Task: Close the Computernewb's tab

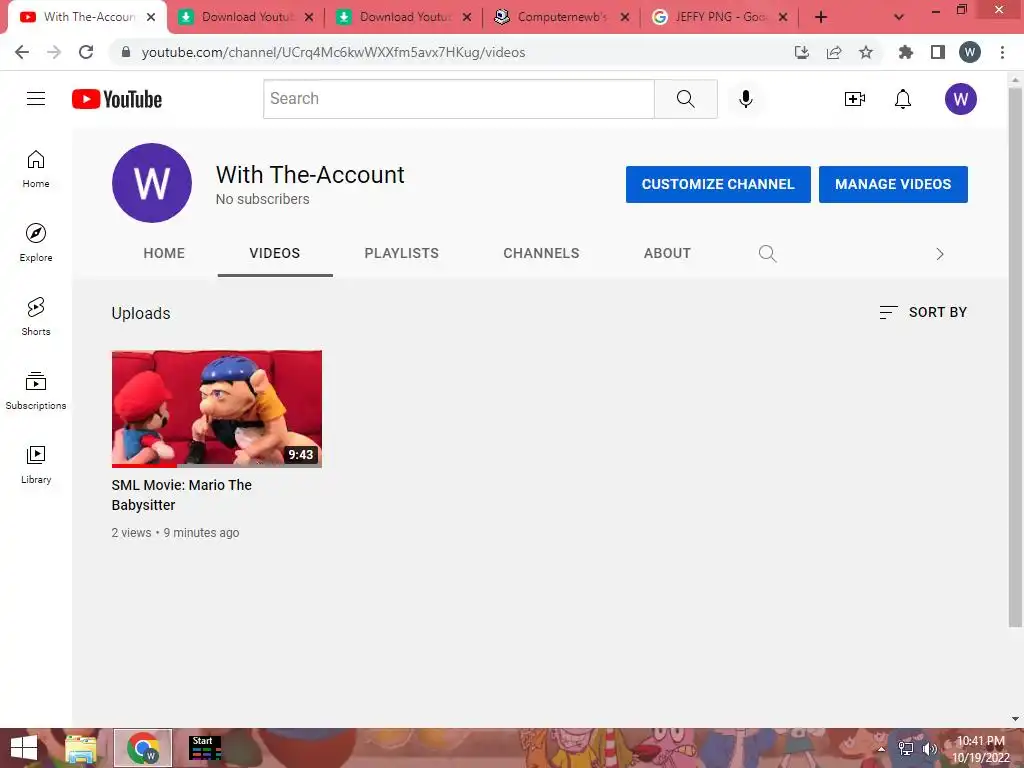Action: [625, 17]
